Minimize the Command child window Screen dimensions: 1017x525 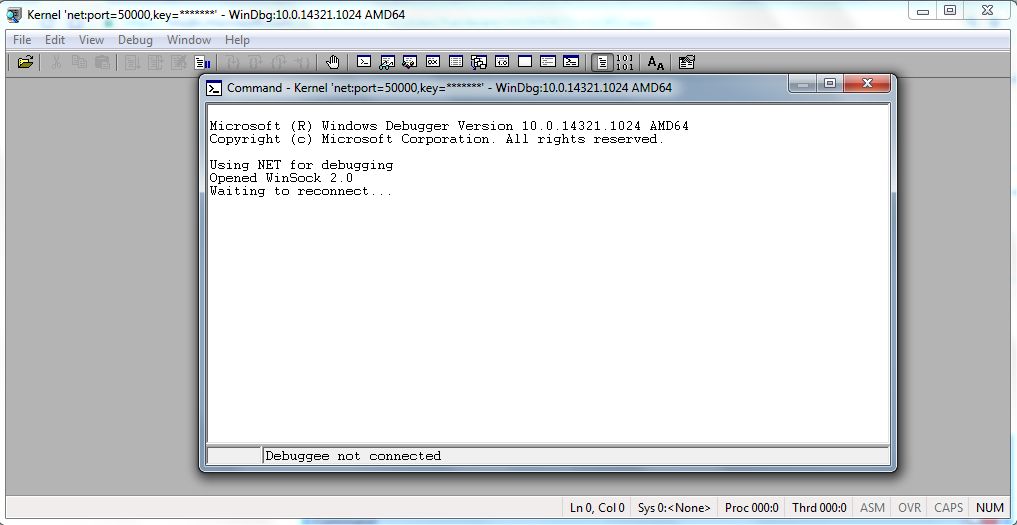[x=804, y=84]
